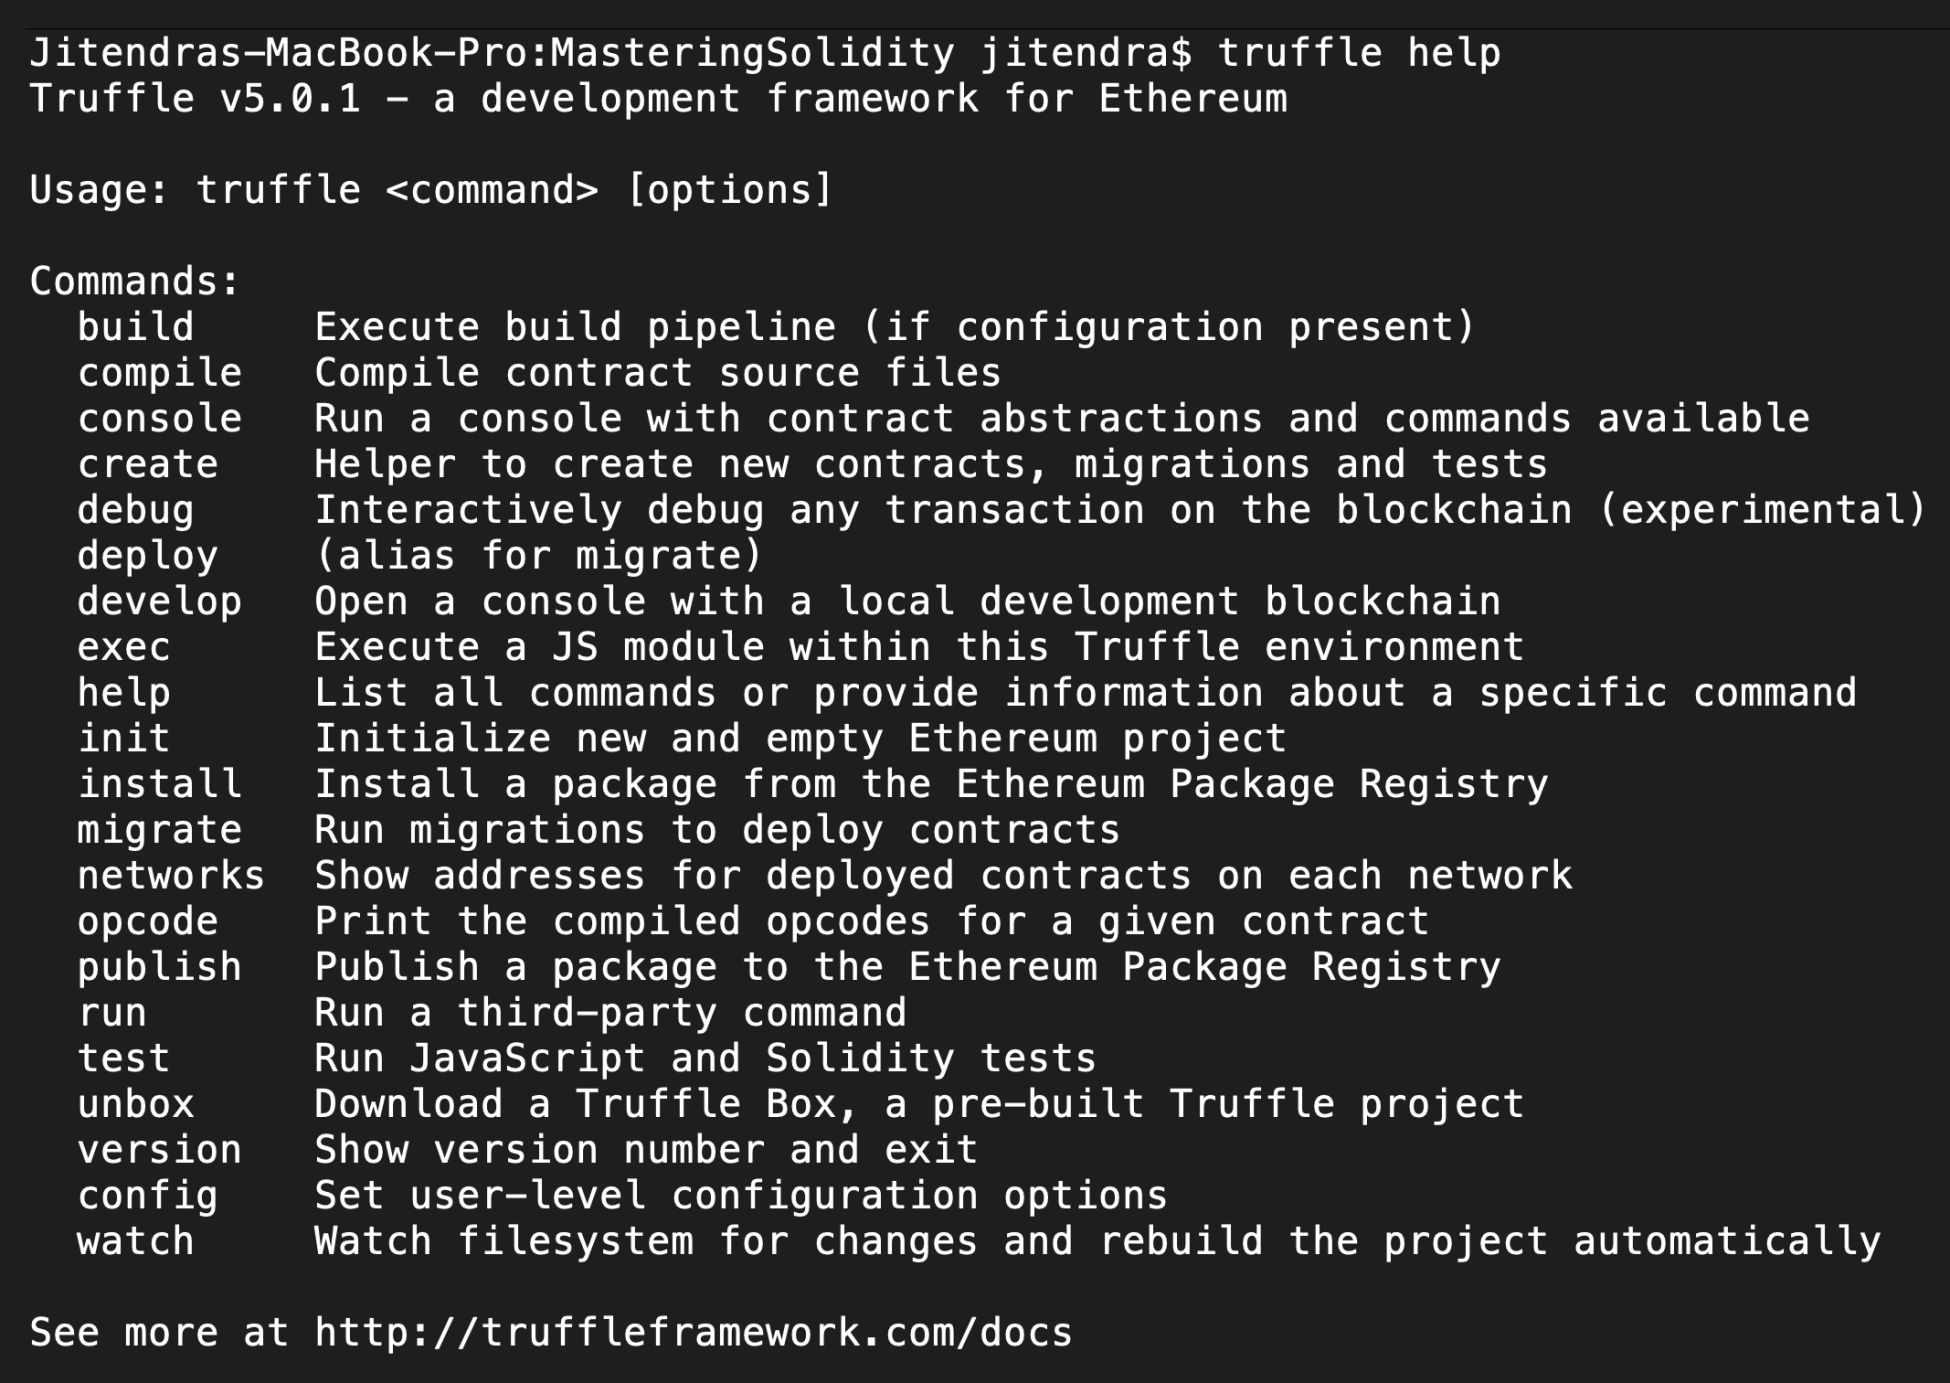
Task: Click the 'deploy' command name
Action: point(148,556)
